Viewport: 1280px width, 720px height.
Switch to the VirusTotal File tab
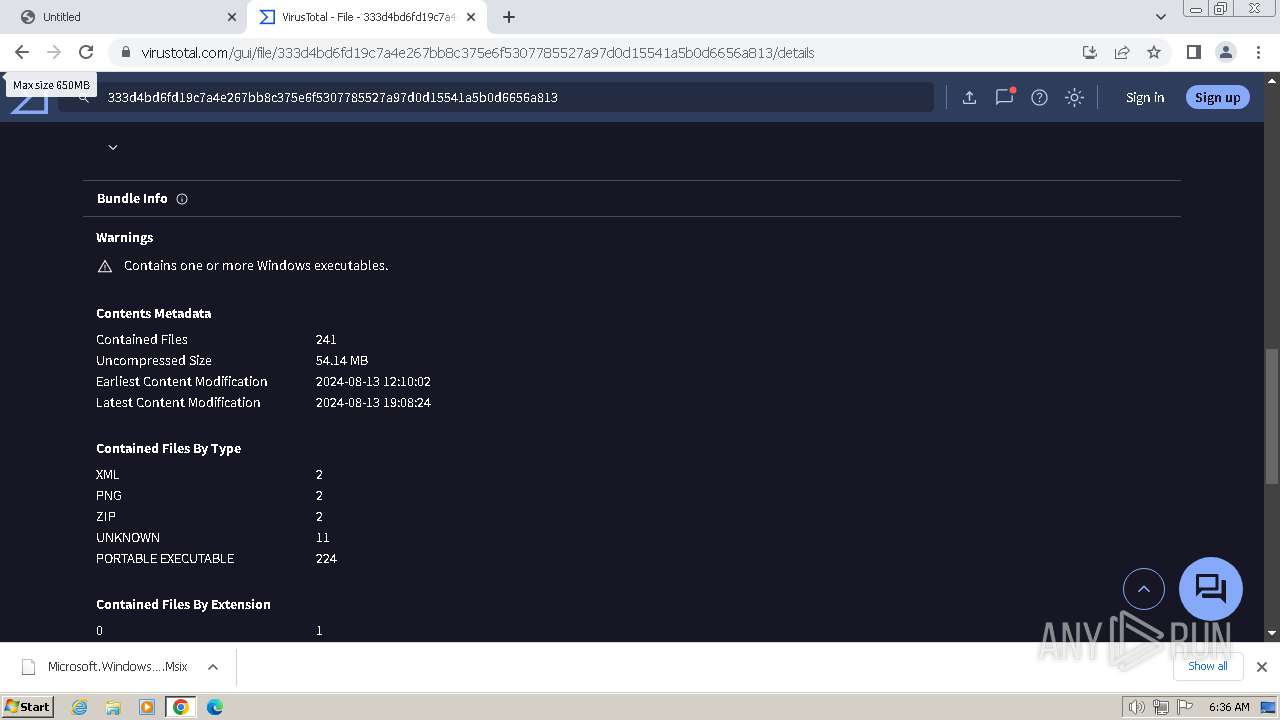pos(367,17)
